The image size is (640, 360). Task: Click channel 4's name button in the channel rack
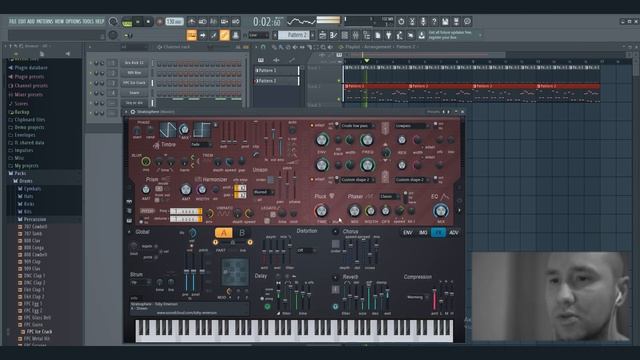(x=134, y=93)
